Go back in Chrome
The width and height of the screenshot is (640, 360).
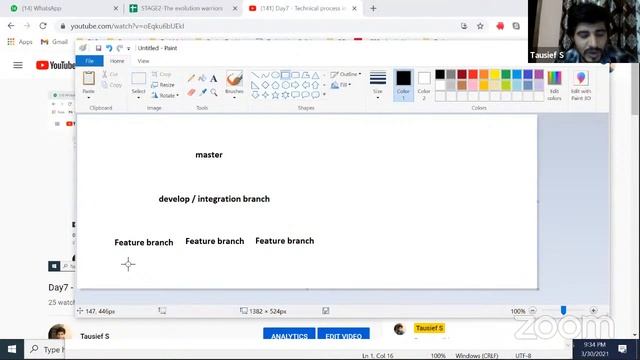point(11,26)
